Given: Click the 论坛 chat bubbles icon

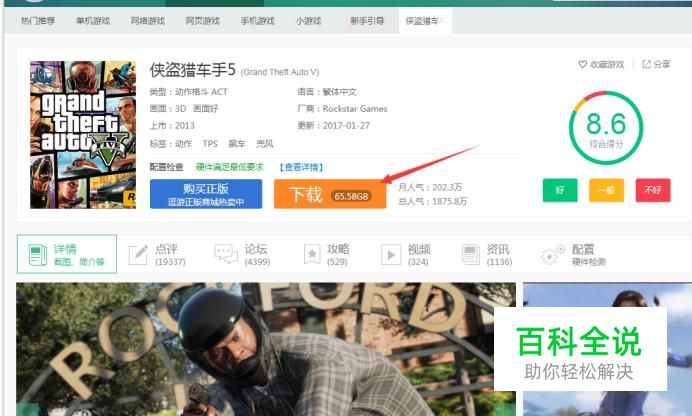Looking at the screenshot, I should pos(226,254).
